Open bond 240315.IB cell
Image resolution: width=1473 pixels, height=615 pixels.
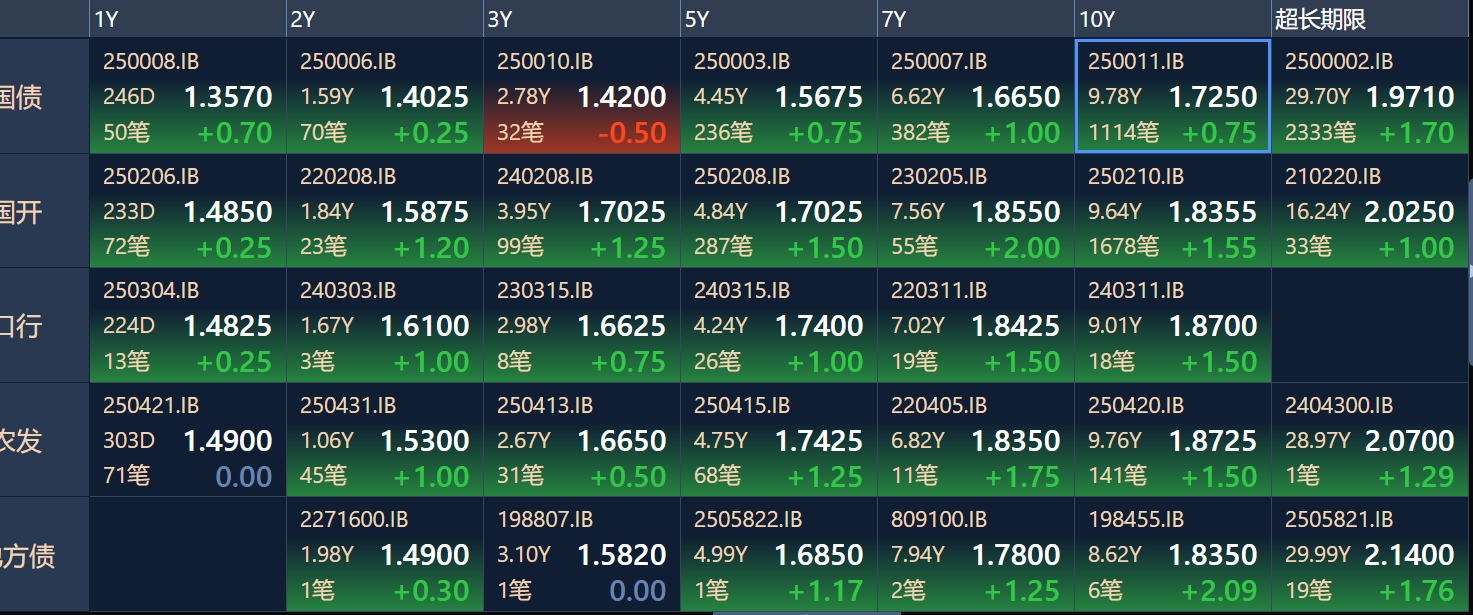coord(779,325)
